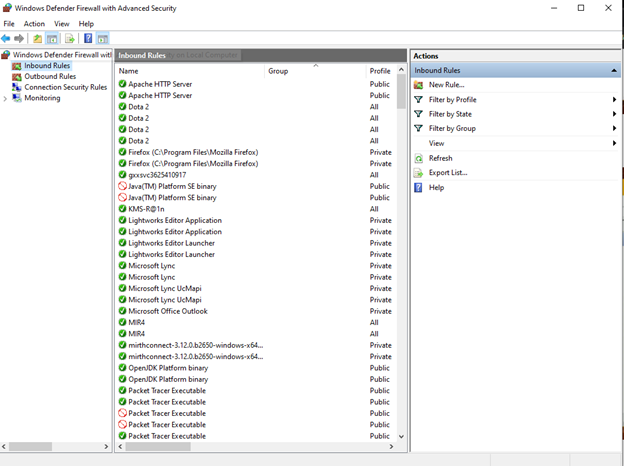Select the gxxsvc3625410917 rule

(157, 175)
